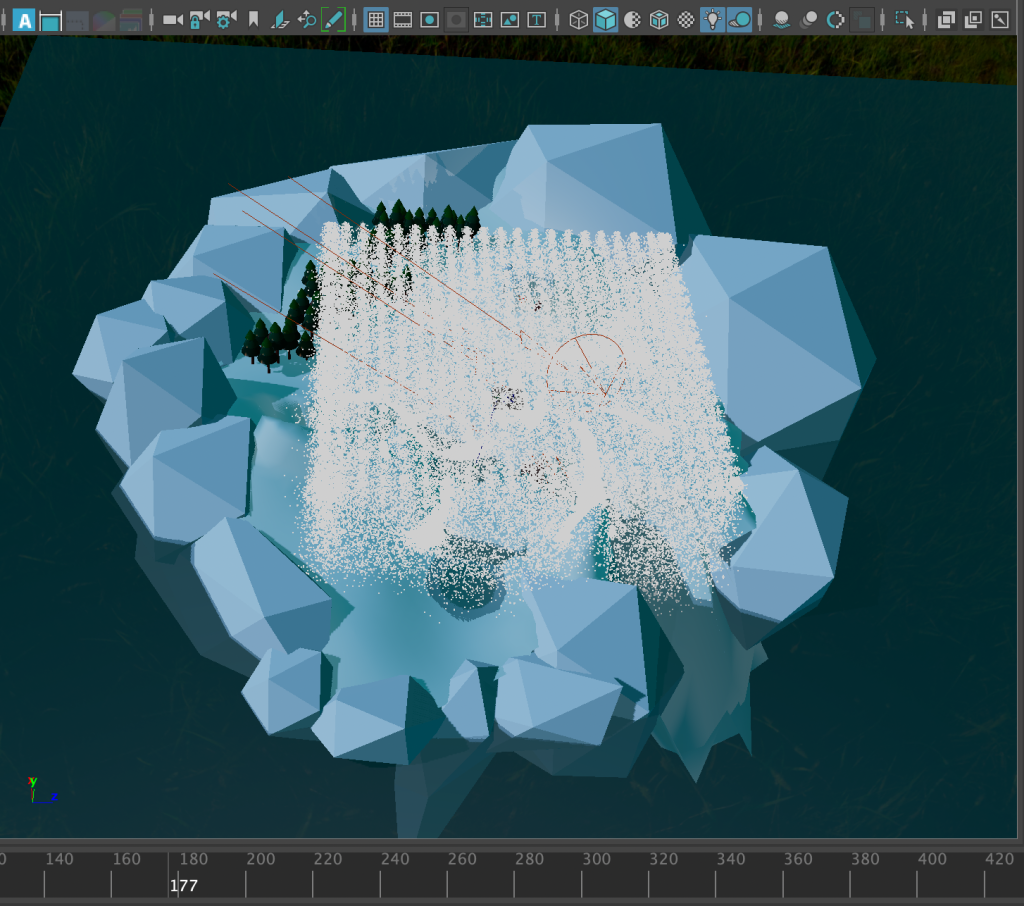Screen dimensions: 1024x906
Task: Click the X-Ray overlapping squares icon
Action: coord(946,20)
